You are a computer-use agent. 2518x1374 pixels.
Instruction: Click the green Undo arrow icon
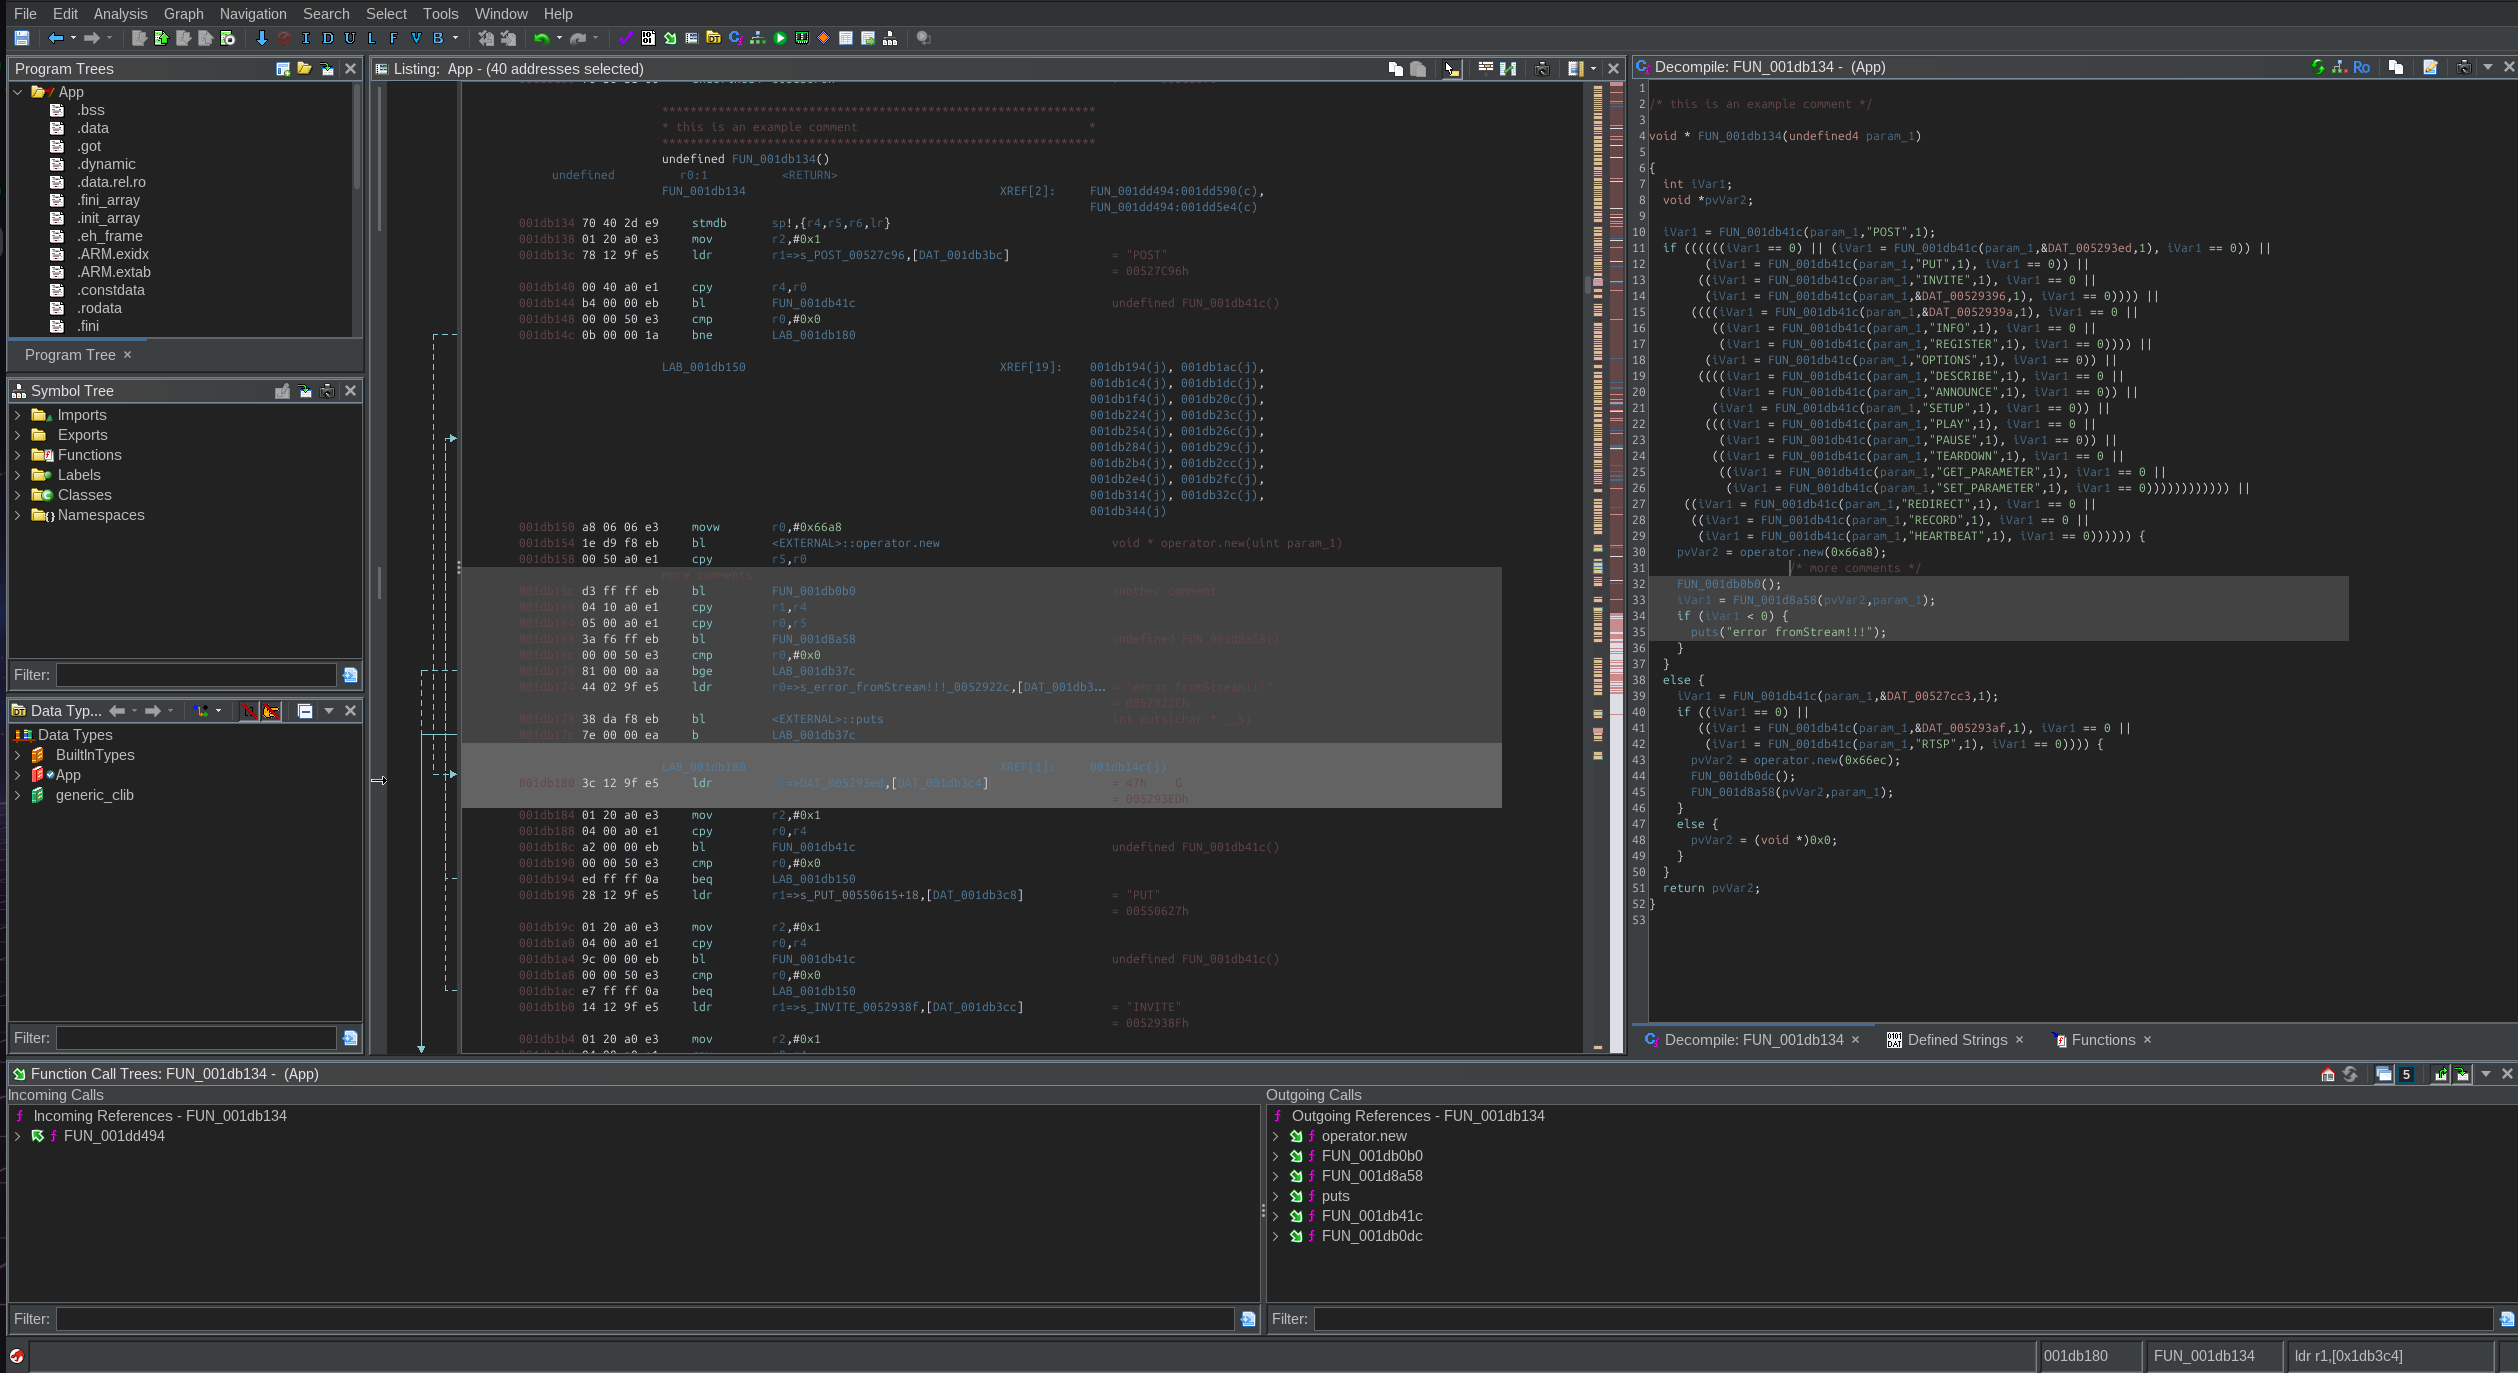[541, 38]
